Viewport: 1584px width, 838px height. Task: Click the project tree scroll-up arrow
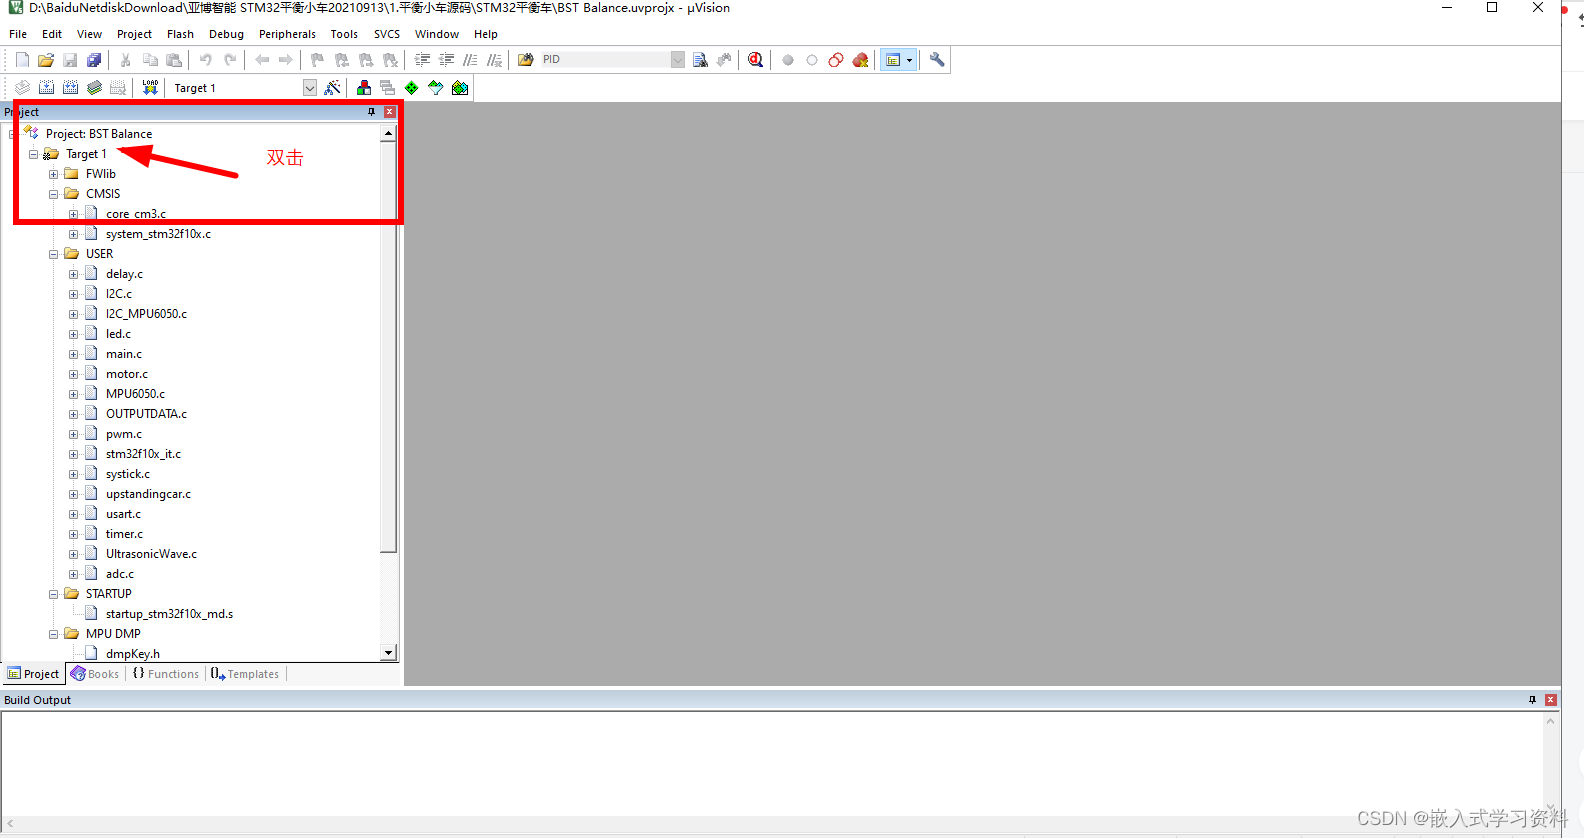point(388,133)
